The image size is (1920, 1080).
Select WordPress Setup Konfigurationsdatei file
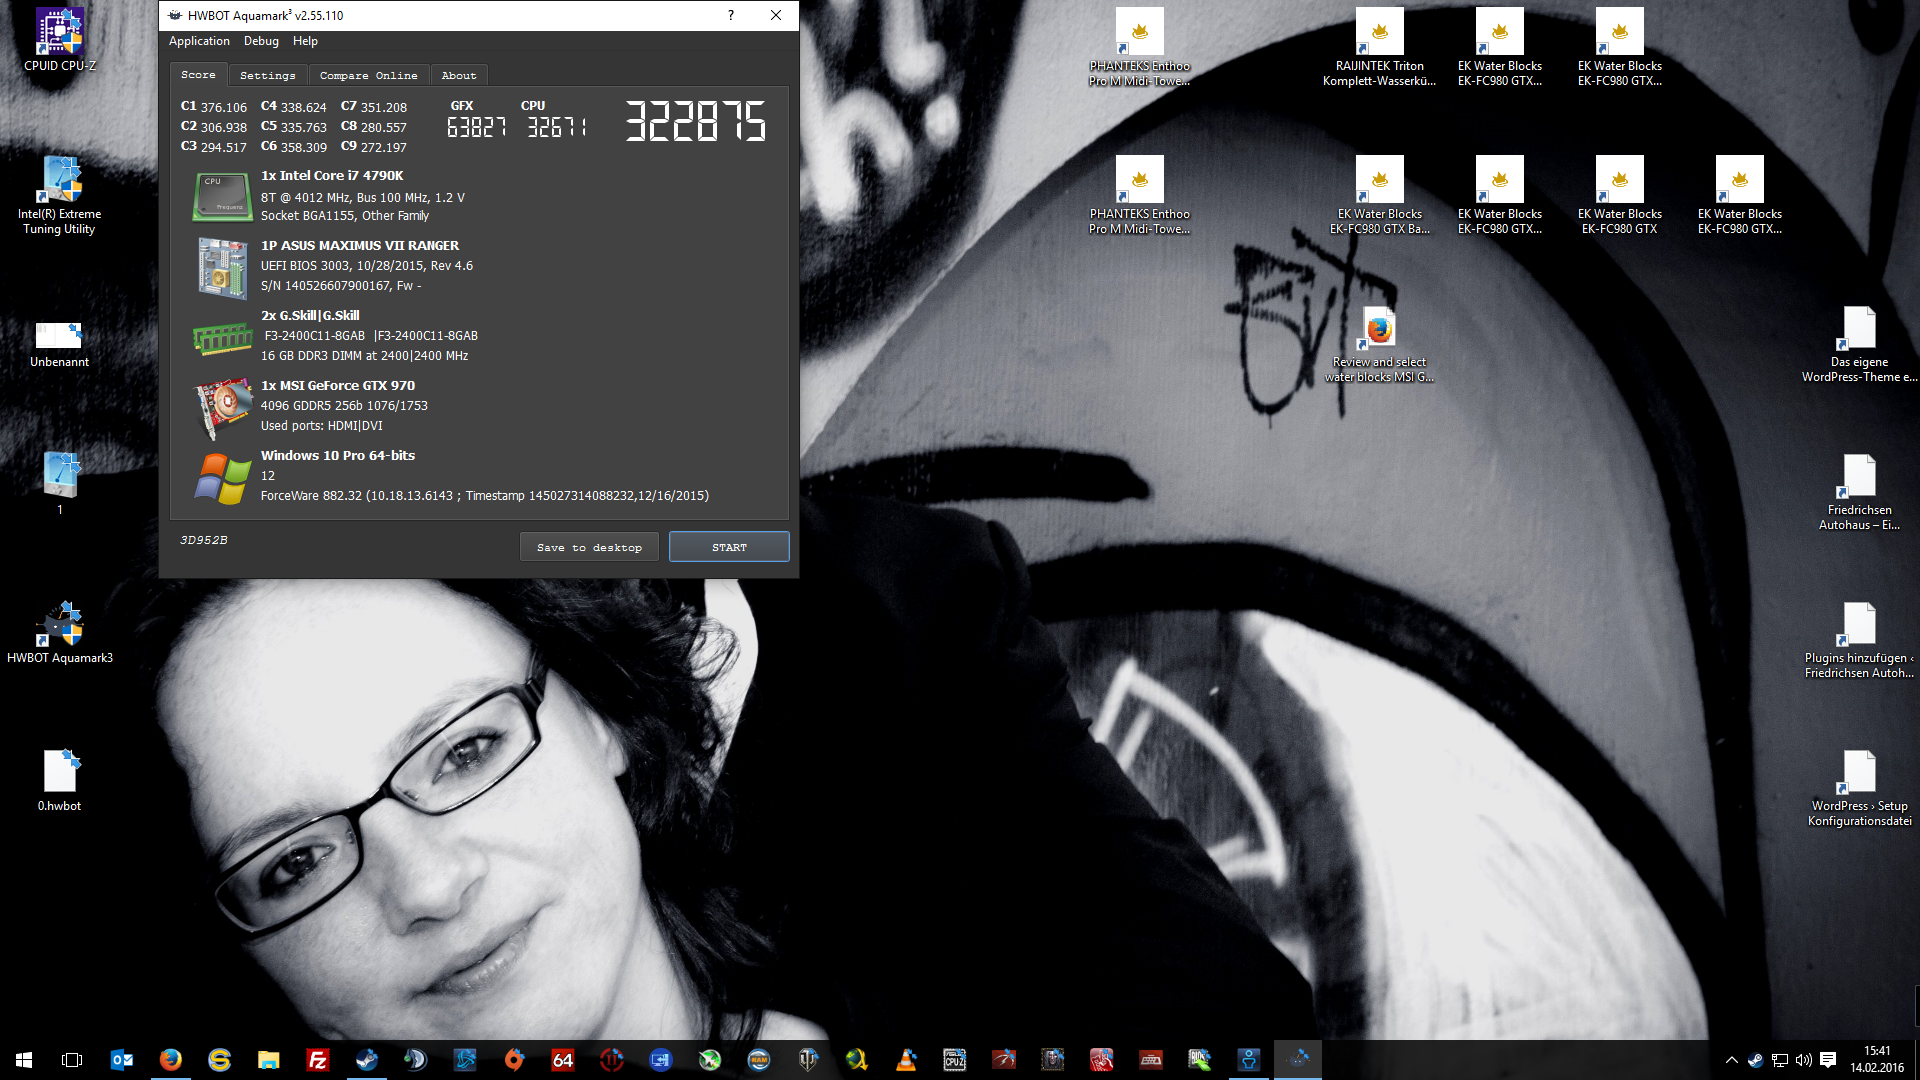(x=1860, y=787)
